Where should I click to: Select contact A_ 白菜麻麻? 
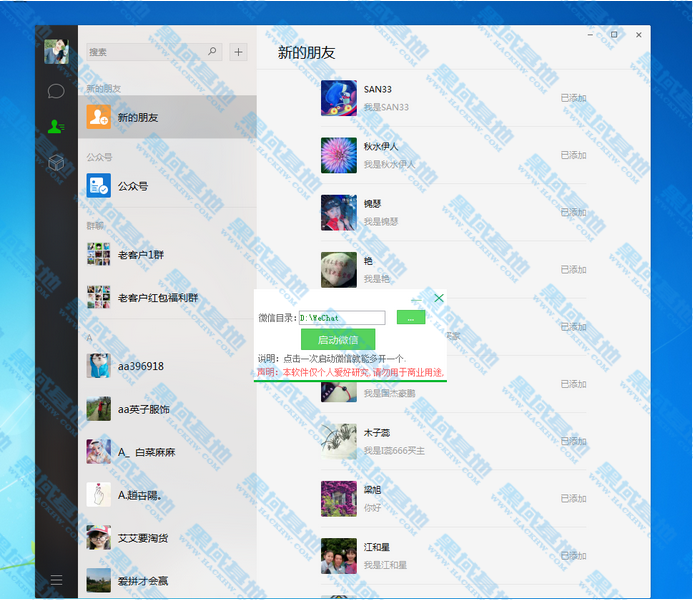tap(167, 452)
